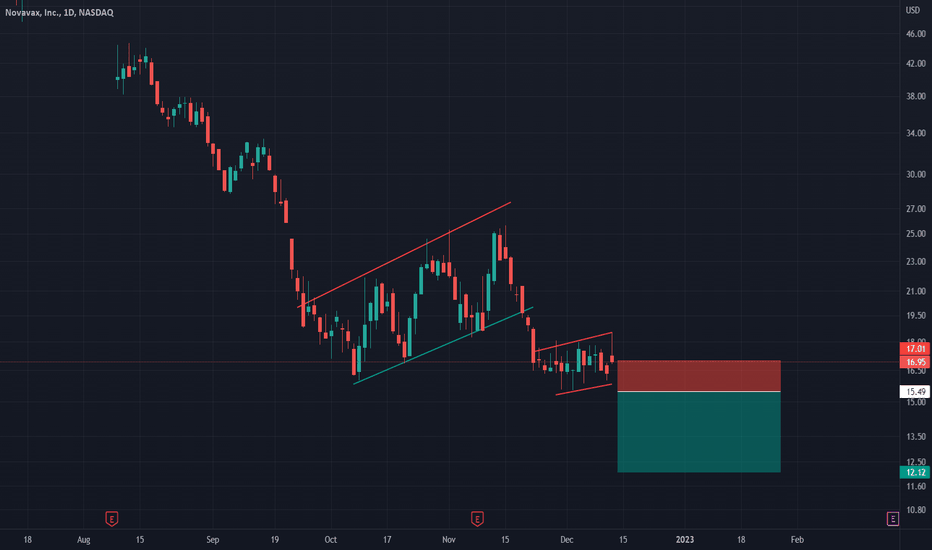
Task: Click the Aug date on time axis
Action: pyautogui.click(x=84, y=540)
